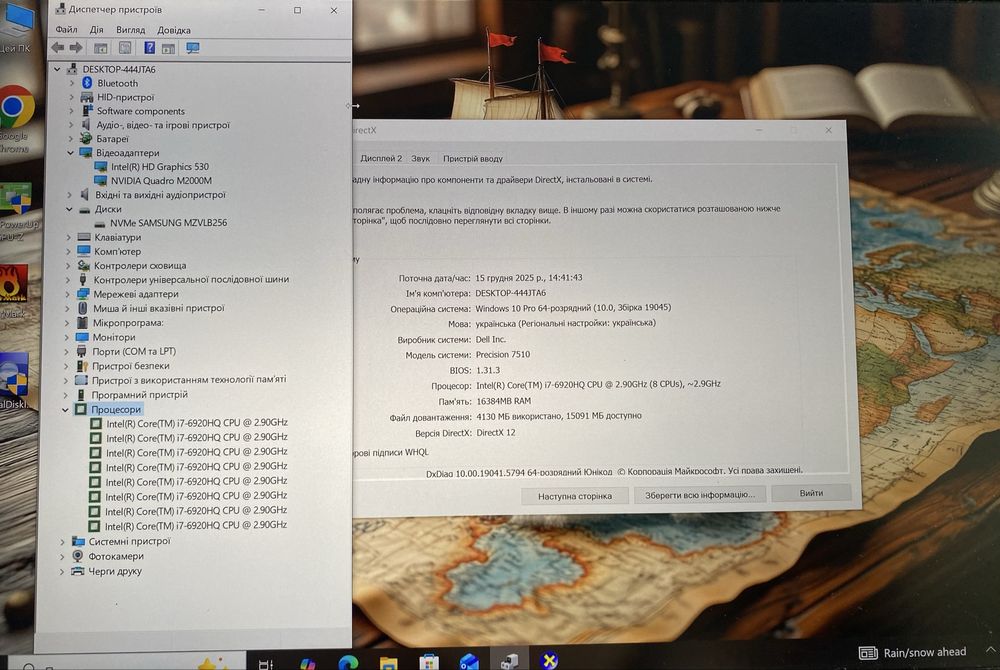This screenshot has width=1000, height=670.
Task: Click the Вийти button in DirectX dialog
Action: tap(811, 493)
